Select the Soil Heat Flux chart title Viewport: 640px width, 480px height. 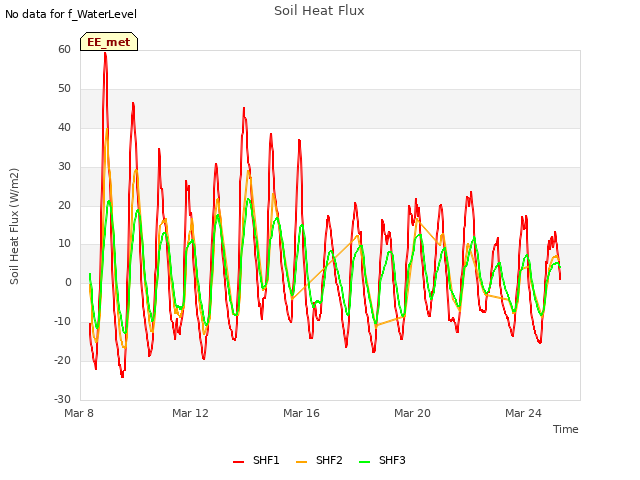319,11
